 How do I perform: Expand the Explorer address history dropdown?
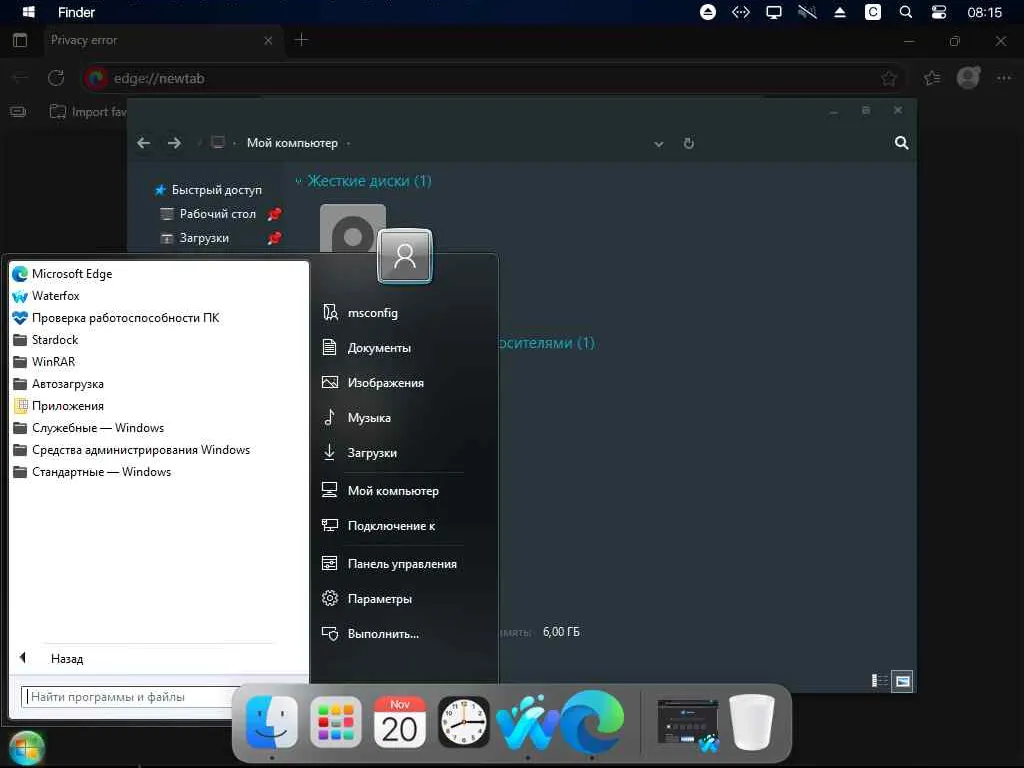pos(659,144)
